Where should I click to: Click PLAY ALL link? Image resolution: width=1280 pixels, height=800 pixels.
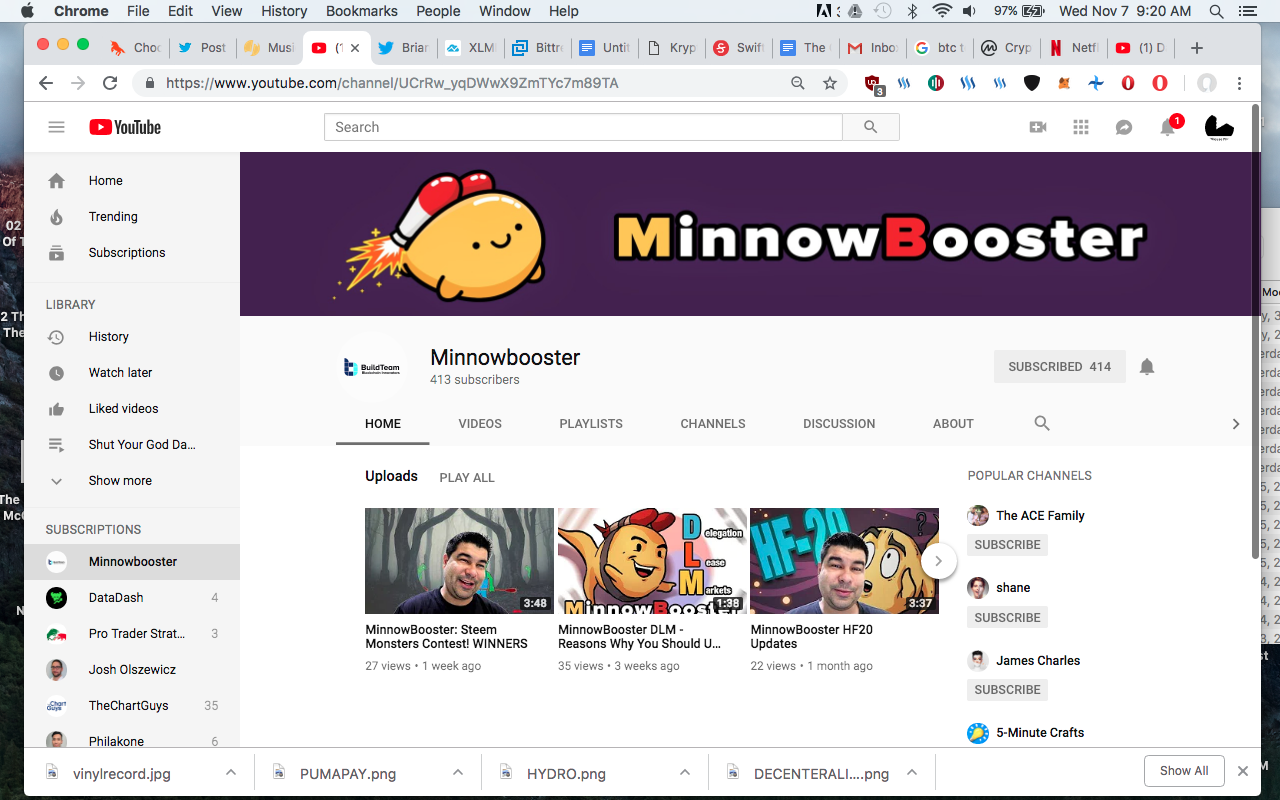click(x=467, y=478)
